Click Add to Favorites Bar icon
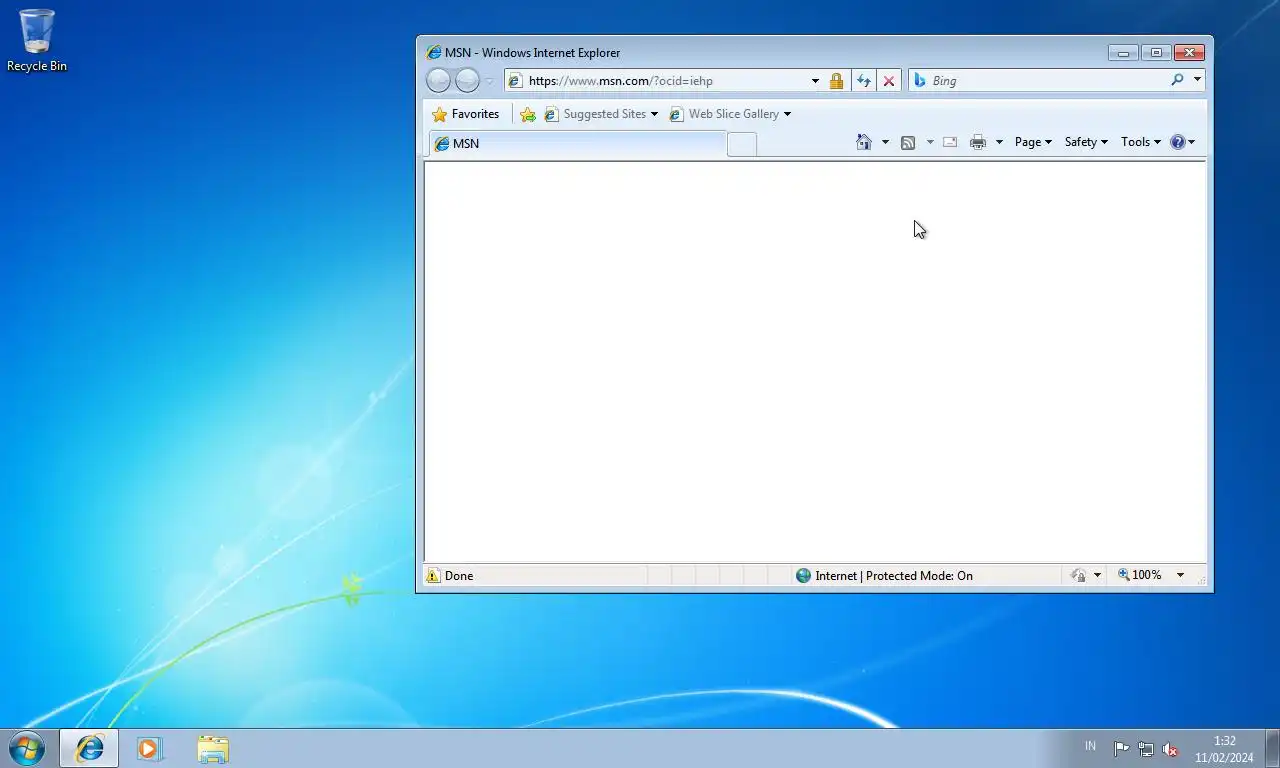The width and height of the screenshot is (1280, 768). click(x=528, y=114)
